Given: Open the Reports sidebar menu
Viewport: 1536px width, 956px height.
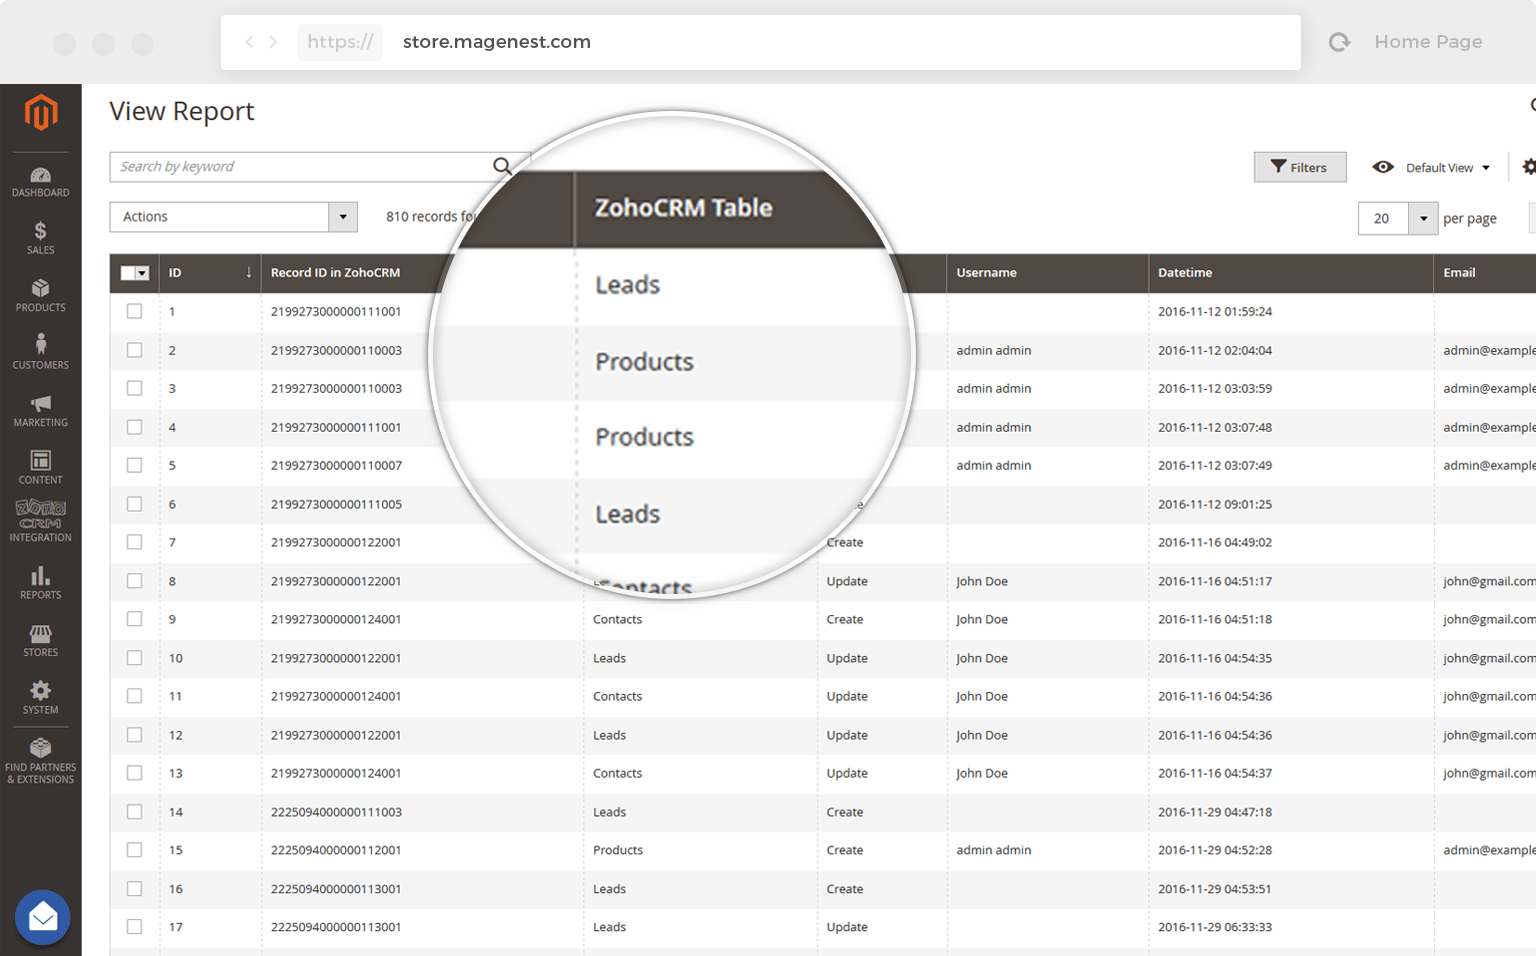Looking at the screenshot, I should 41,583.
